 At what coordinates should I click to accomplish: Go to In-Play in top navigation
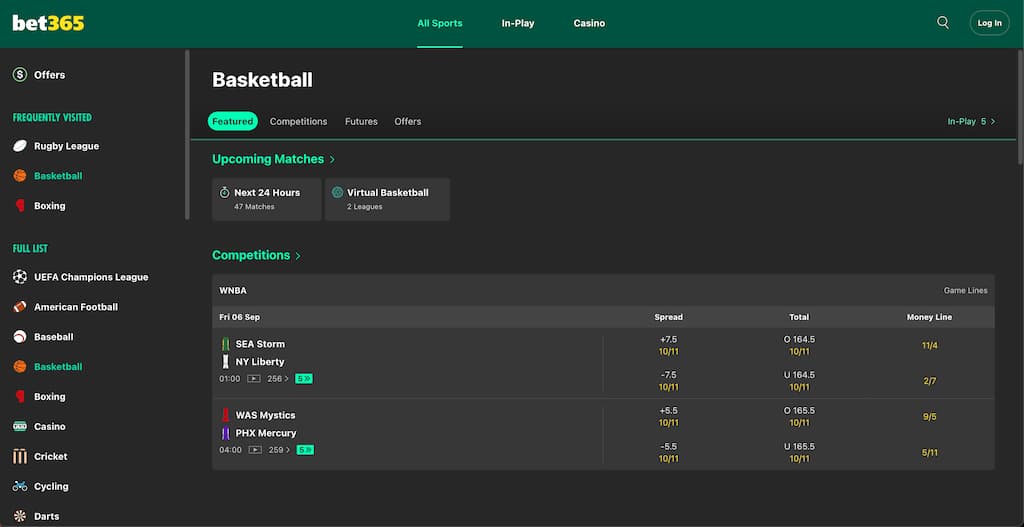pos(518,24)
